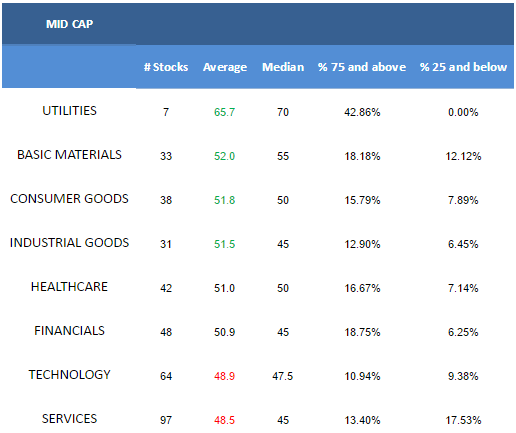Select the UTILITIES row label
Viewport: 516px width, 433px height.
tap(69, 111)
